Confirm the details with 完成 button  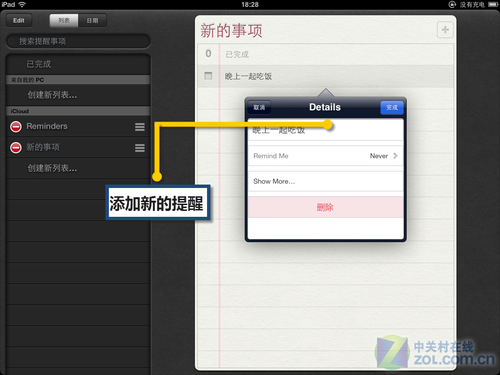coord(392,107)
